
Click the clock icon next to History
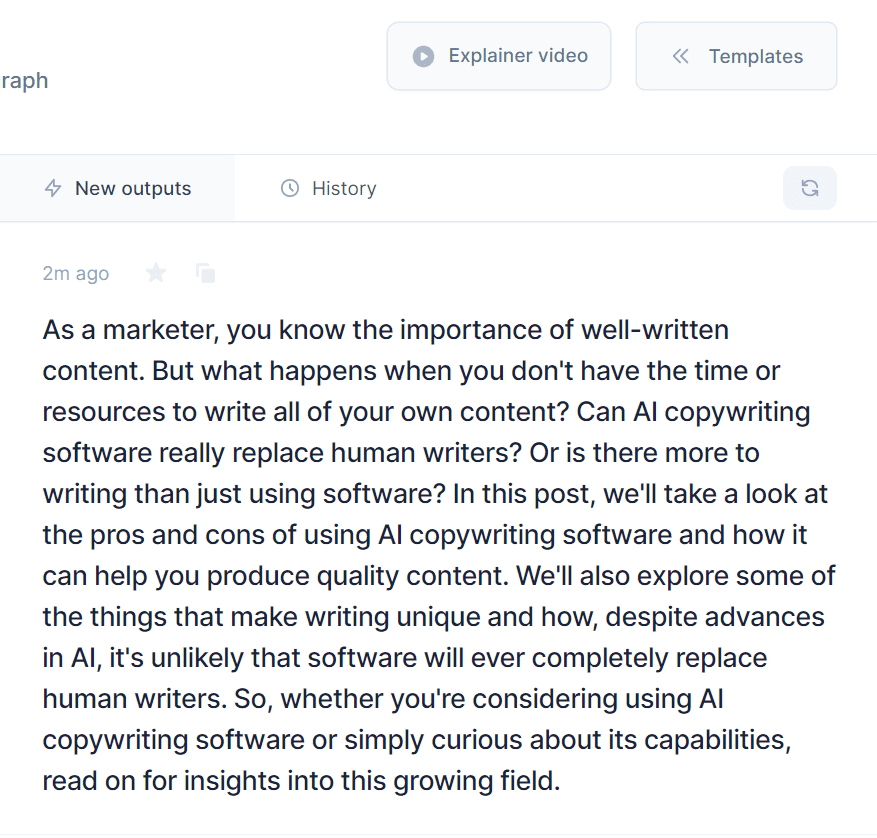[290, 188]
